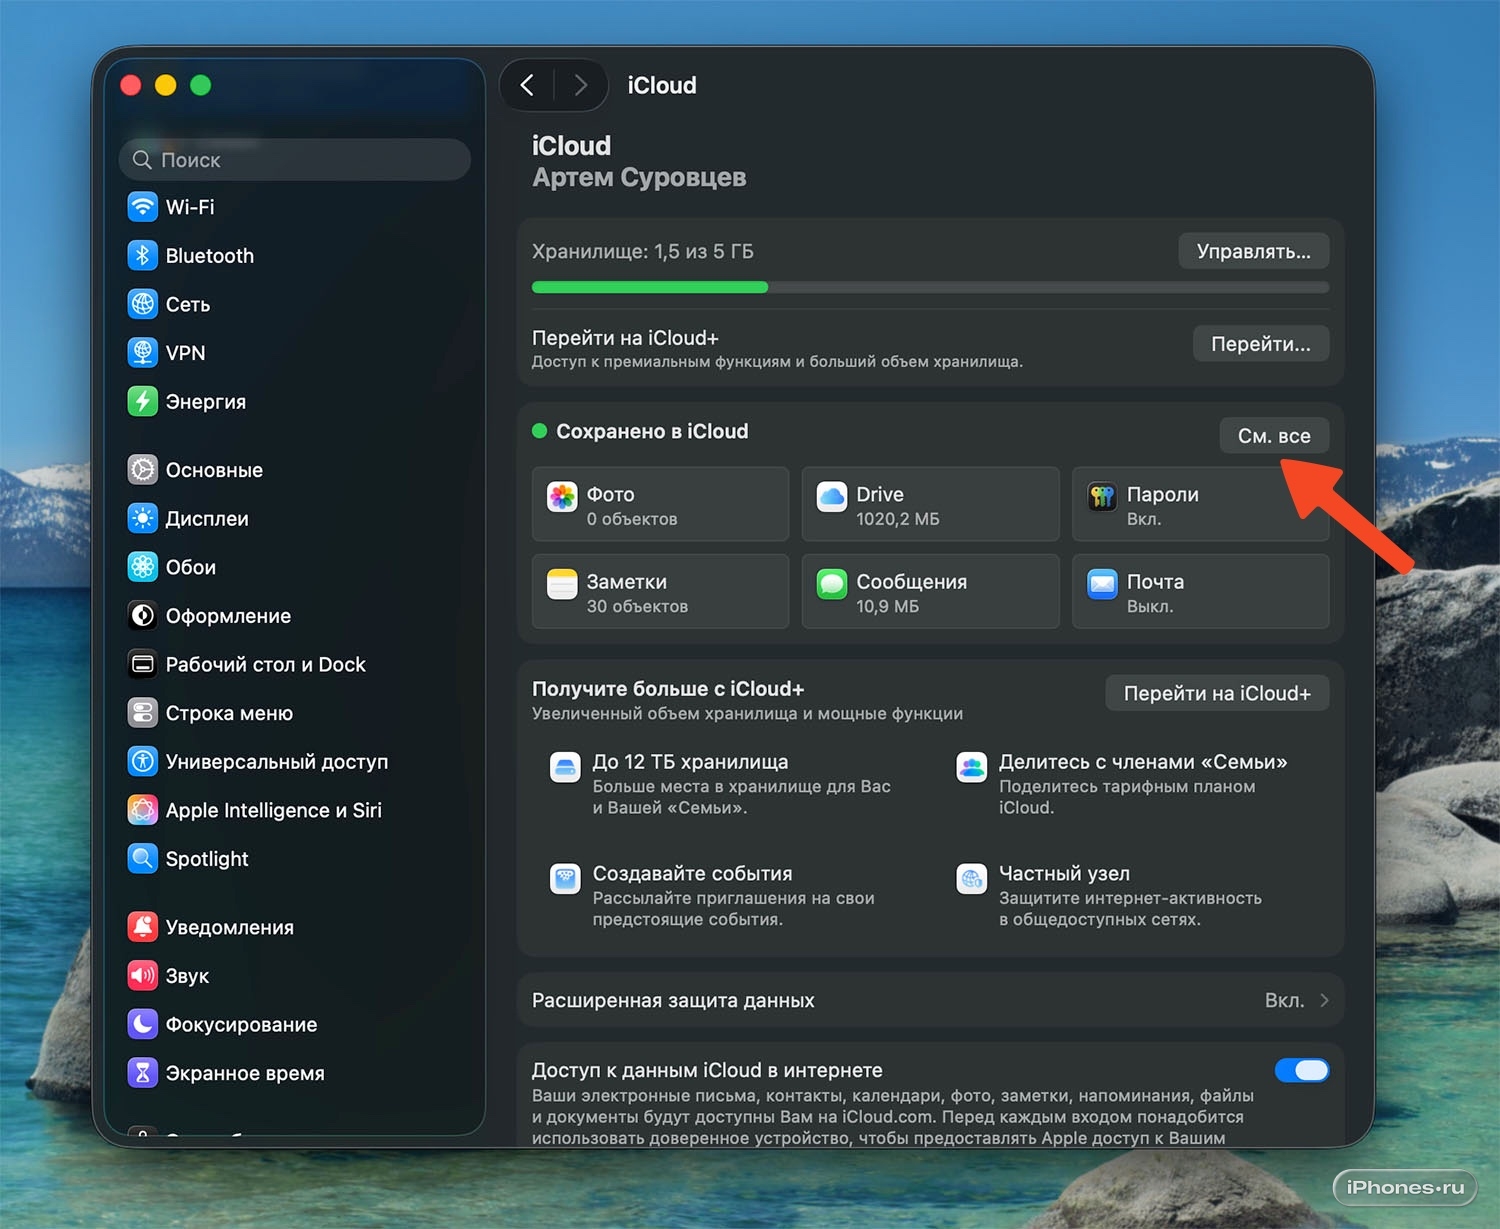Go forward with the right chevron
The image size is (1500, 1229).
pos(581,85)
